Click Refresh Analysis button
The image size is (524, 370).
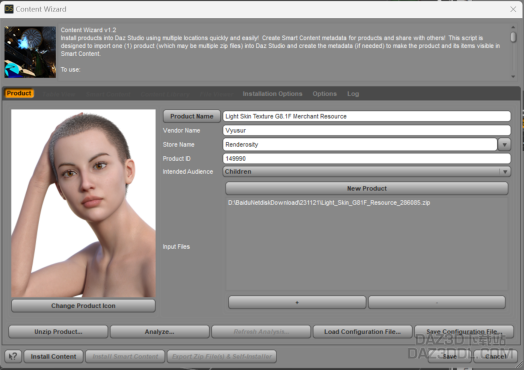(x=261, y=332)
